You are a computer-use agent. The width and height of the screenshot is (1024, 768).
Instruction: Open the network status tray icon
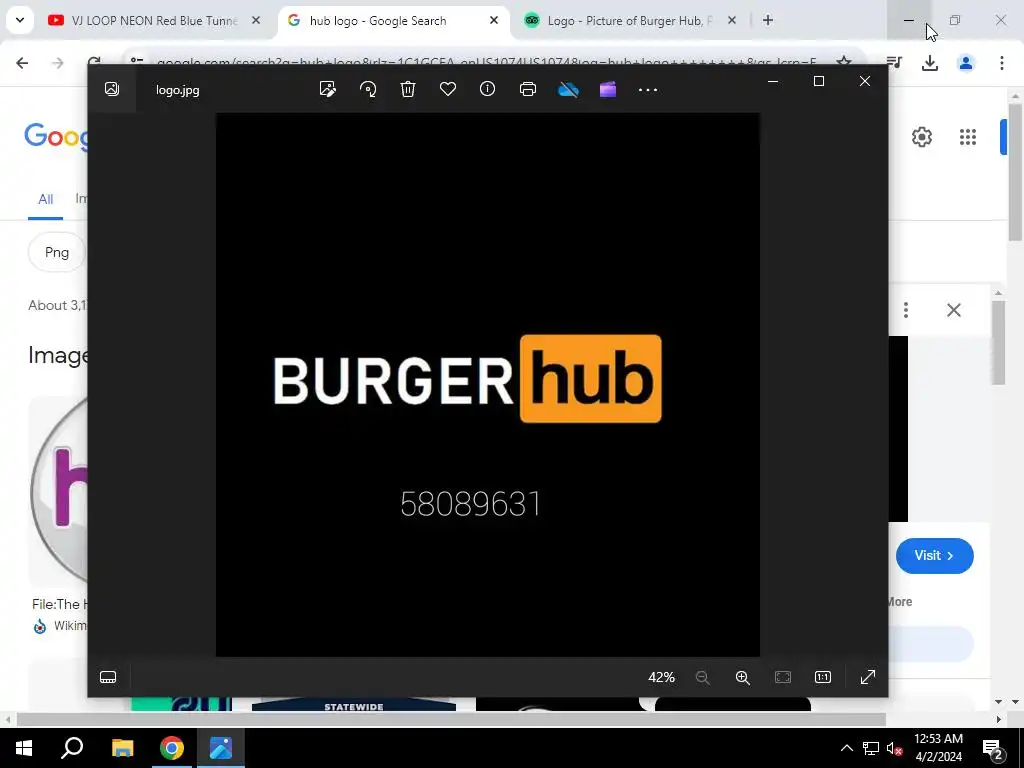(871, 748)
